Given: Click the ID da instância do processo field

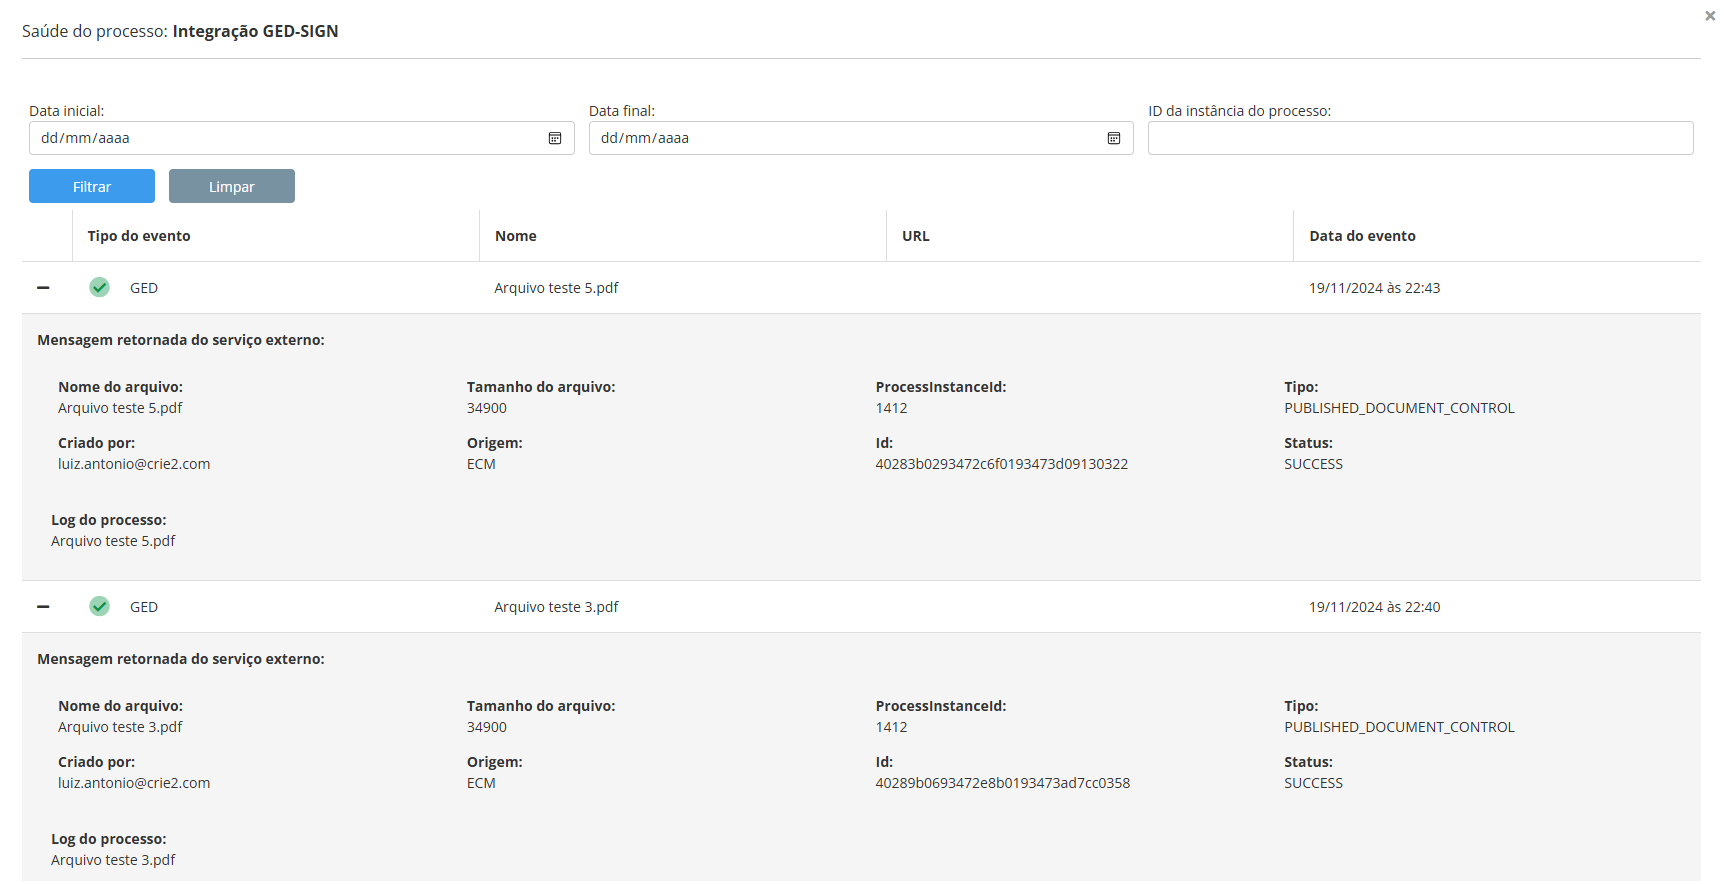Looking at the screenshot, I should point(1420,138).
